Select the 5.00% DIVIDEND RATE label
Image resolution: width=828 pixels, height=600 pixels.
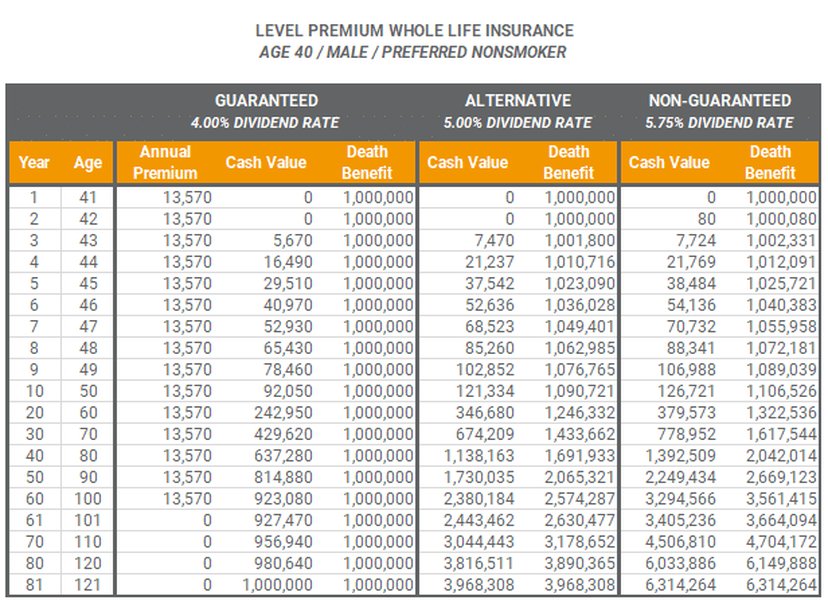point(517,122)
